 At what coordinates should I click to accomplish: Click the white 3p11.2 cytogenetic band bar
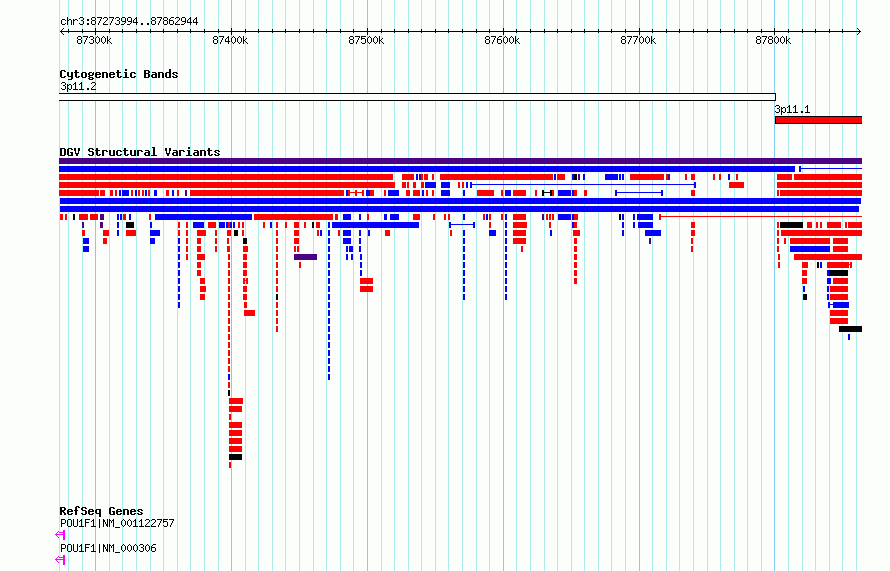point(417,97)
